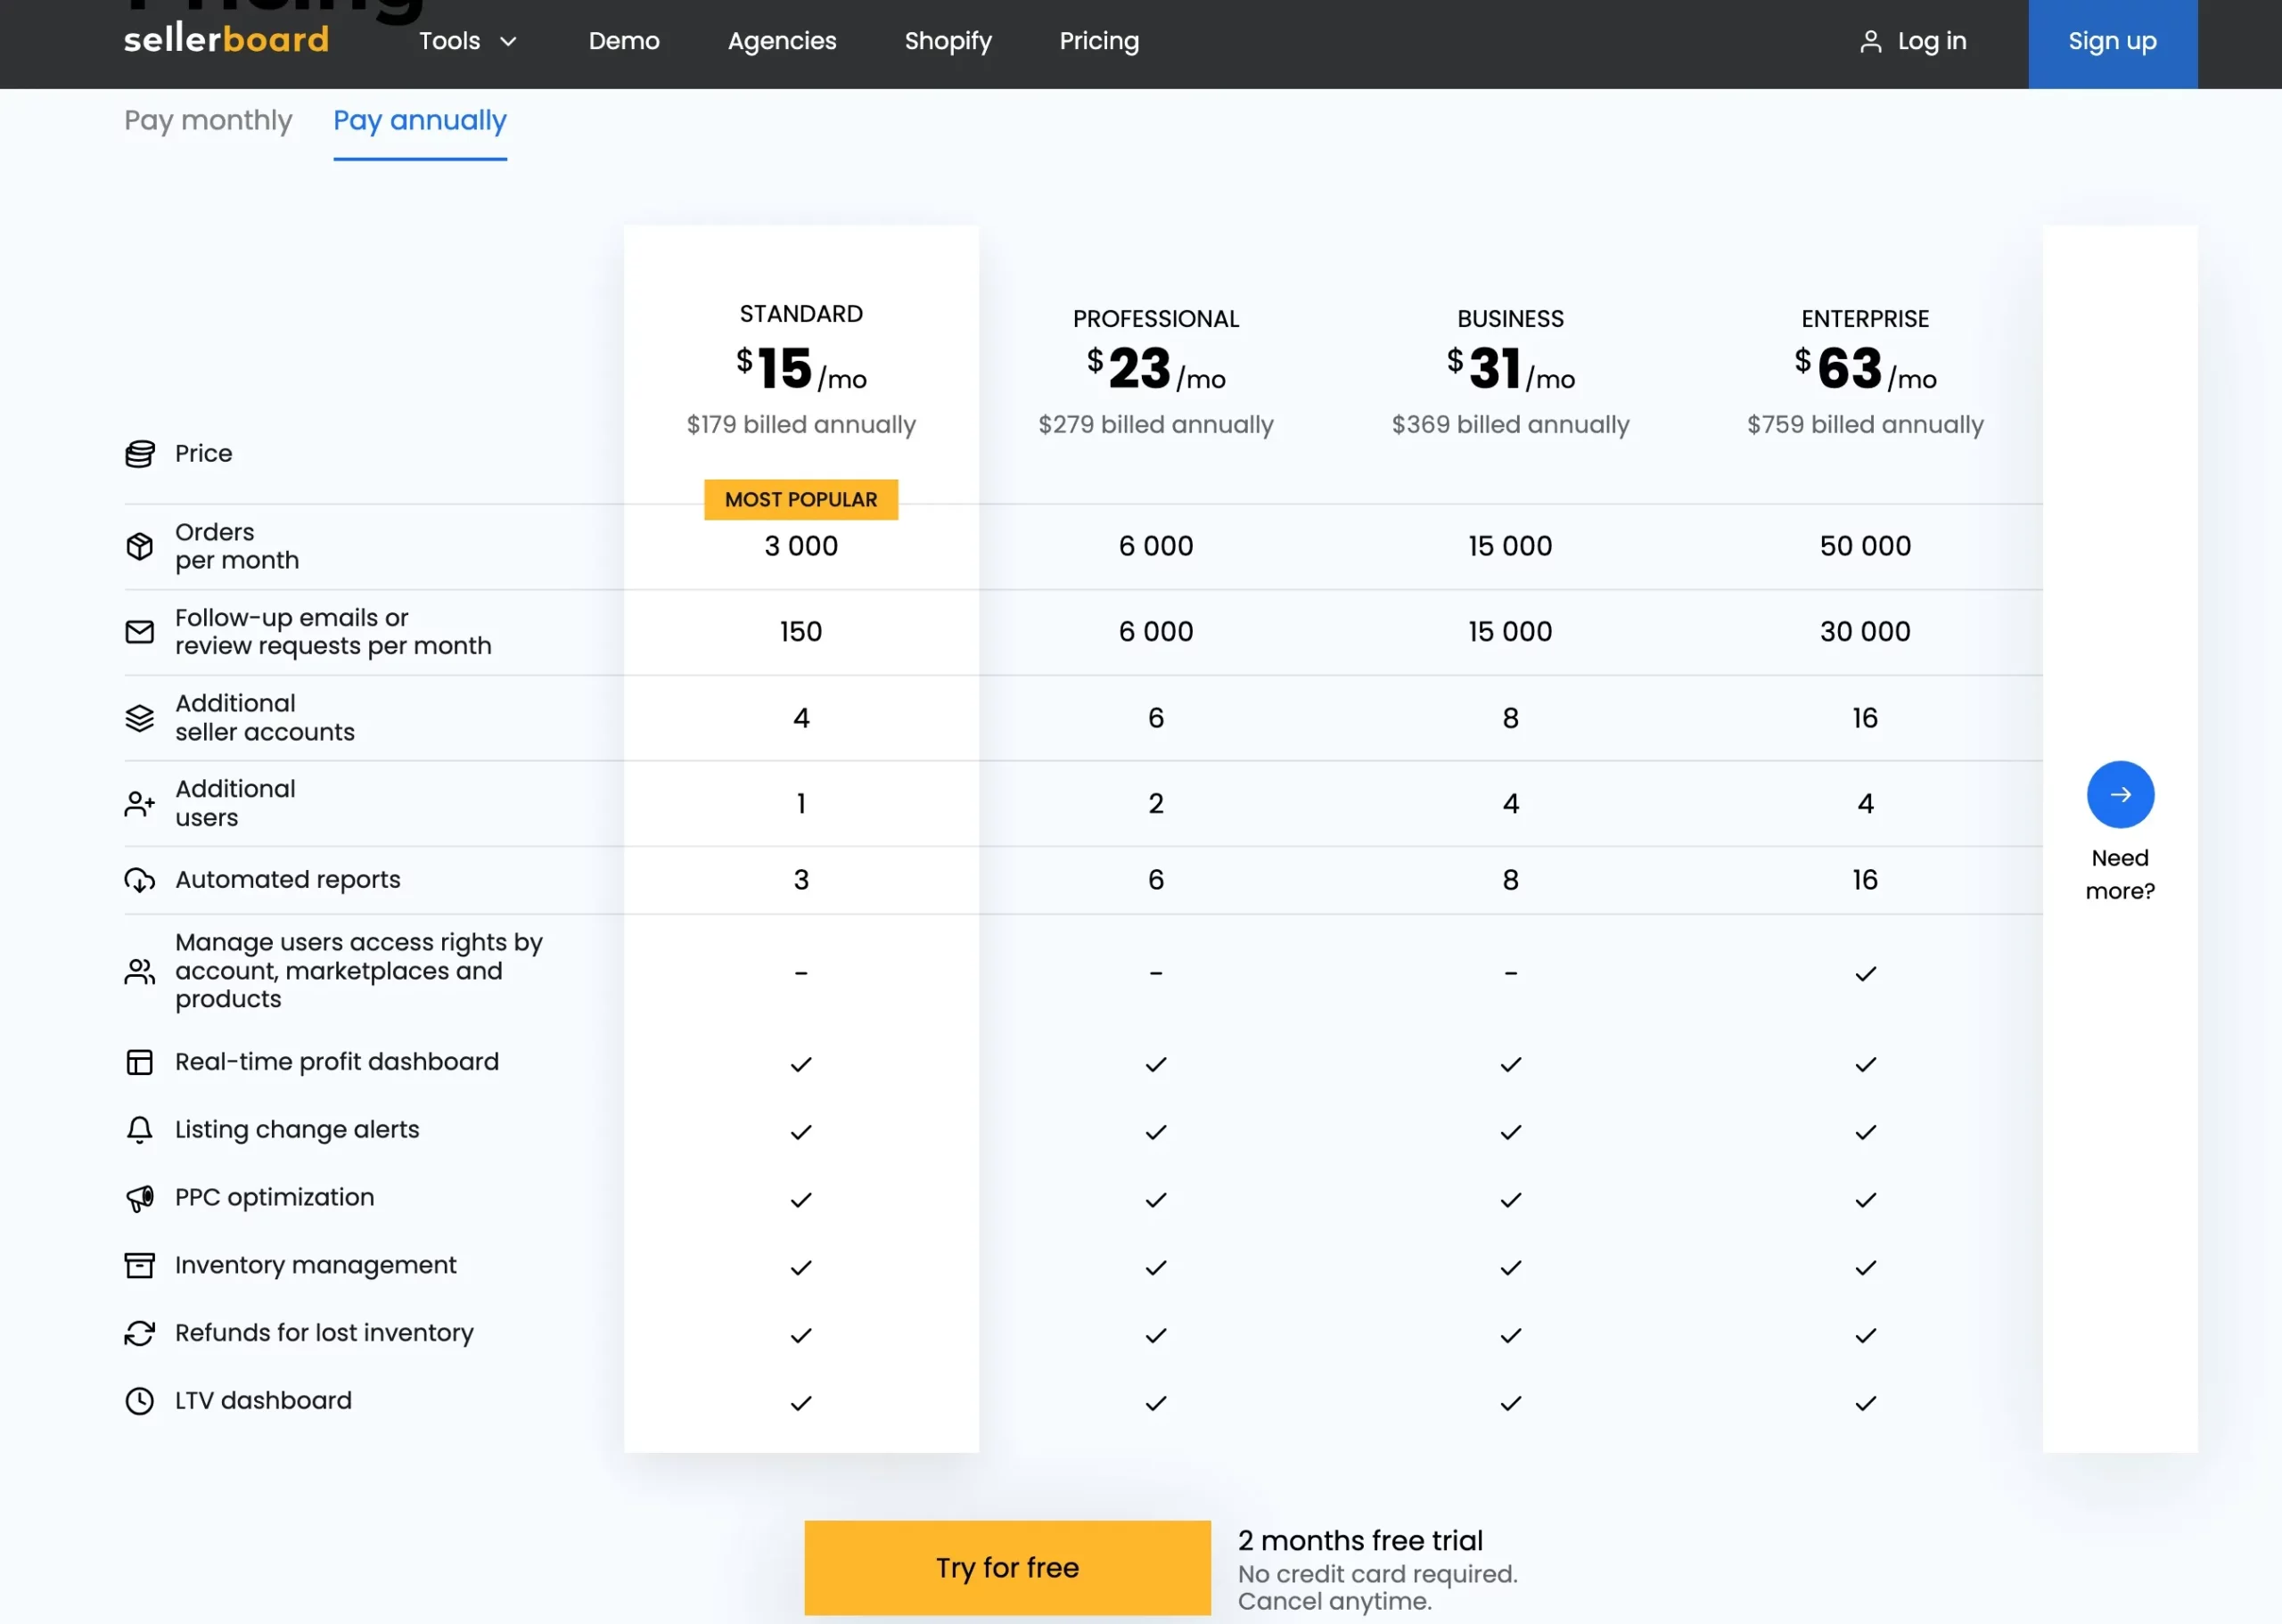2282x1624 pixels.
Task: Click the 'Automated reports' row label
Action: [288, 880]
